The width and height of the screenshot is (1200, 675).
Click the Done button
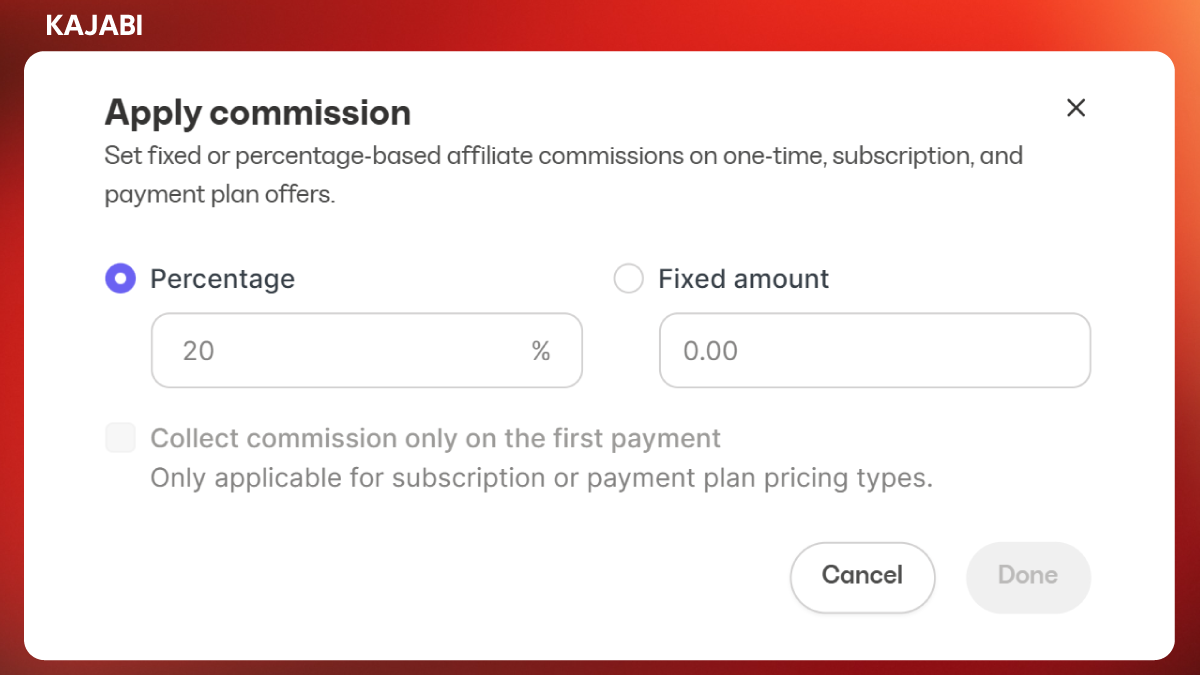1027,575
